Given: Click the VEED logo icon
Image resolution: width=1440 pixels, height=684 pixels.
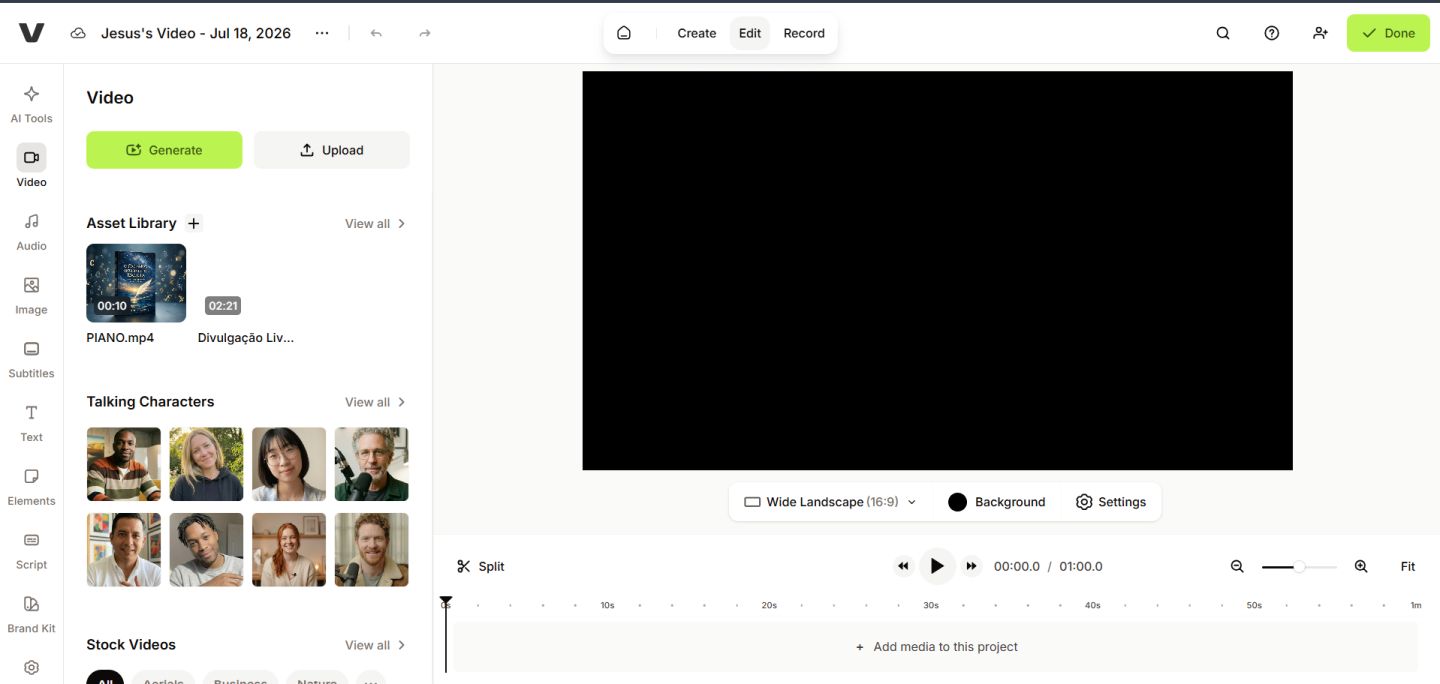Looking at the screenshot, I should coord(32,33).
